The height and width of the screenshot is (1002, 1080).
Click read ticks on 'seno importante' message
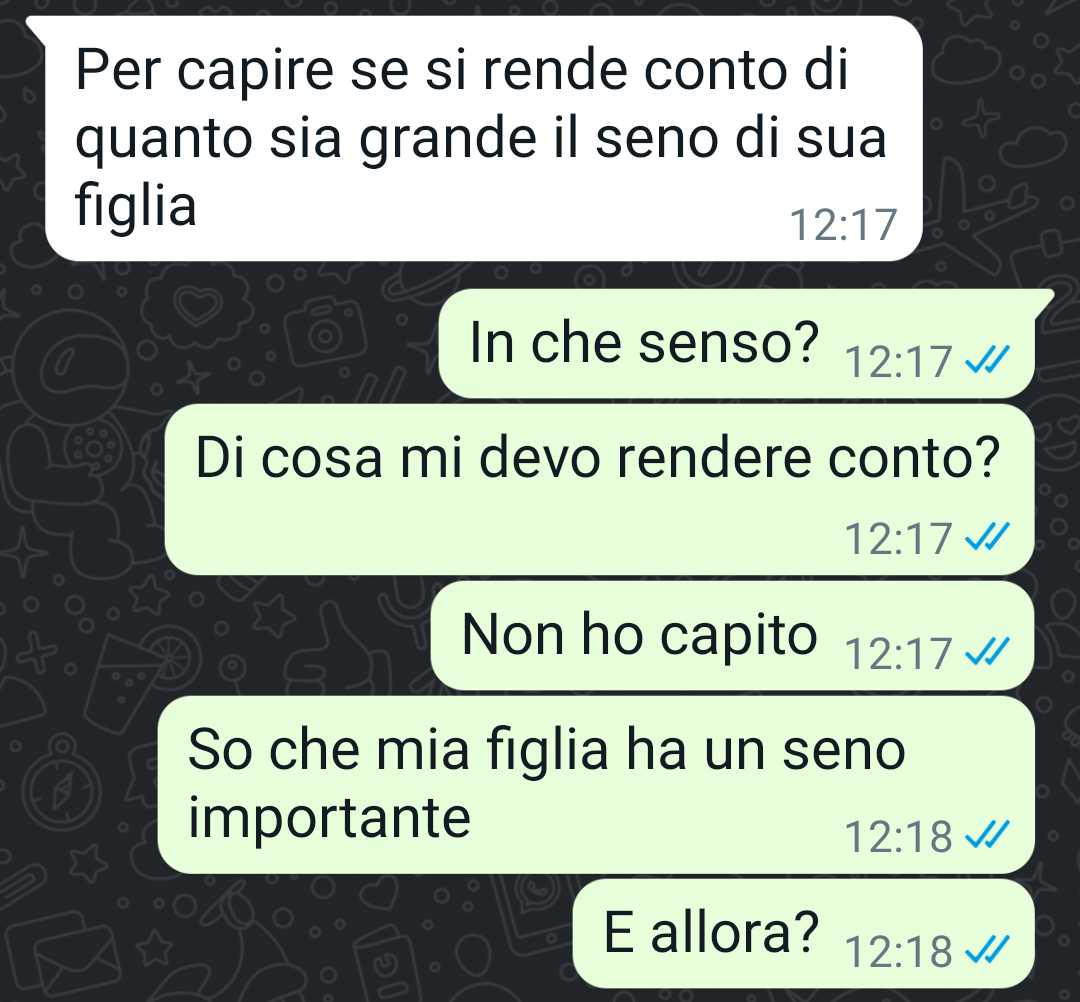click(988, 835)
